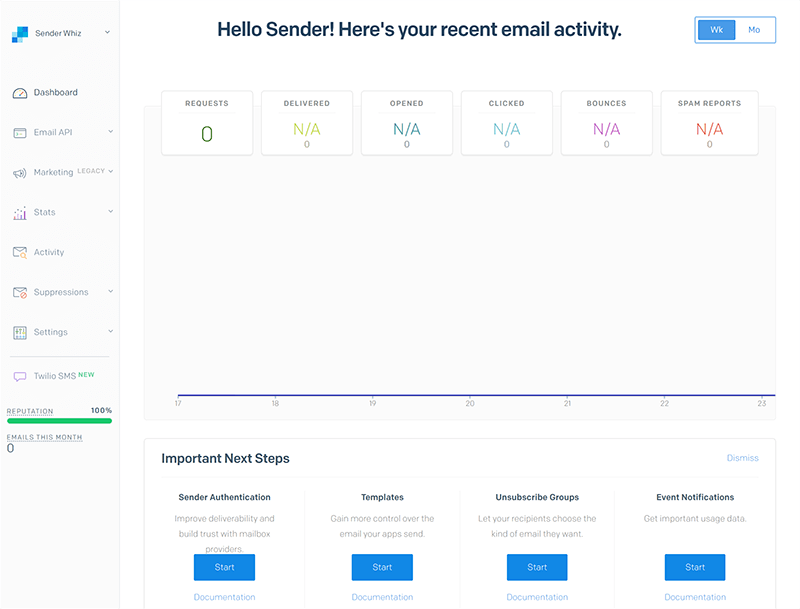Dismiss the Important Next Steps panel
The image size is (800, 609).
tap(742, 458)
